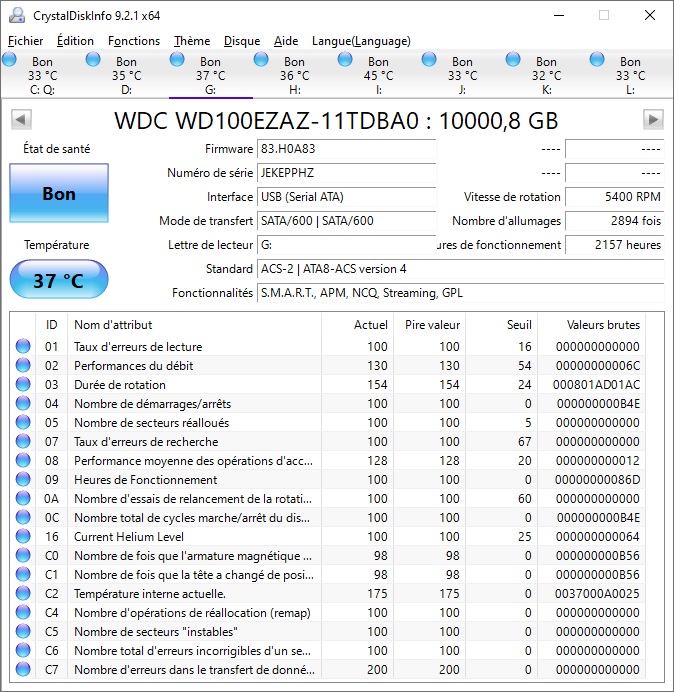674x692 pixels.
Task: Open the Langue(Language) menu
Action: (361, 41)
